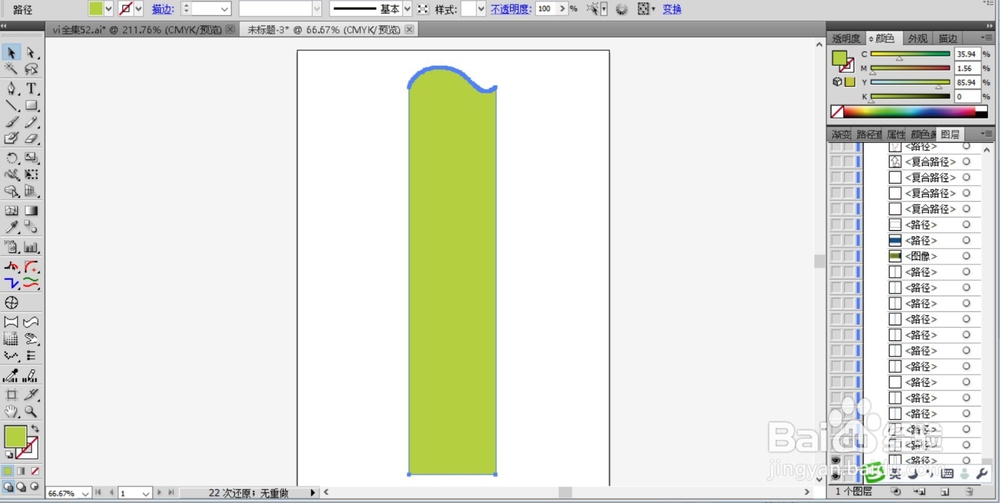Select the Line Segment tool
The height and width of the screenshot is (503, 1000).
[x=11, y=105]
